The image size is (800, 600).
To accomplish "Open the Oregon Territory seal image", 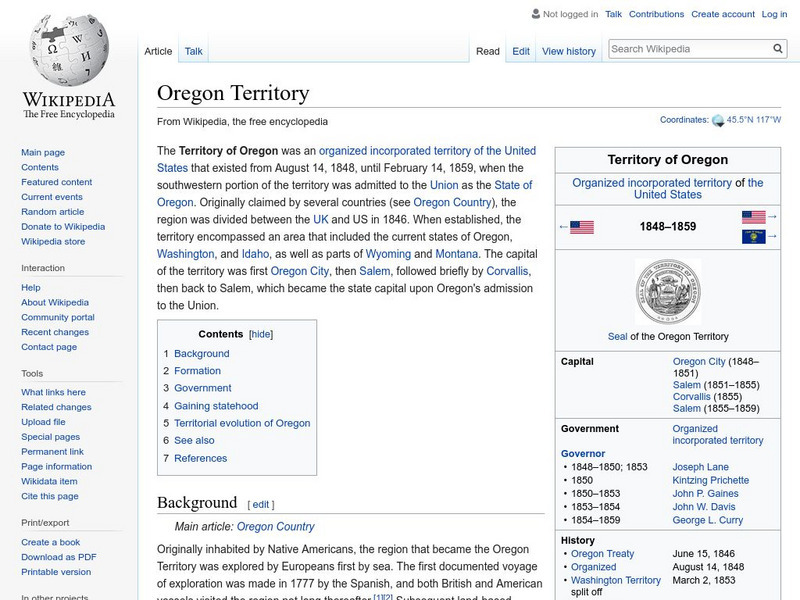I will 668,292.
